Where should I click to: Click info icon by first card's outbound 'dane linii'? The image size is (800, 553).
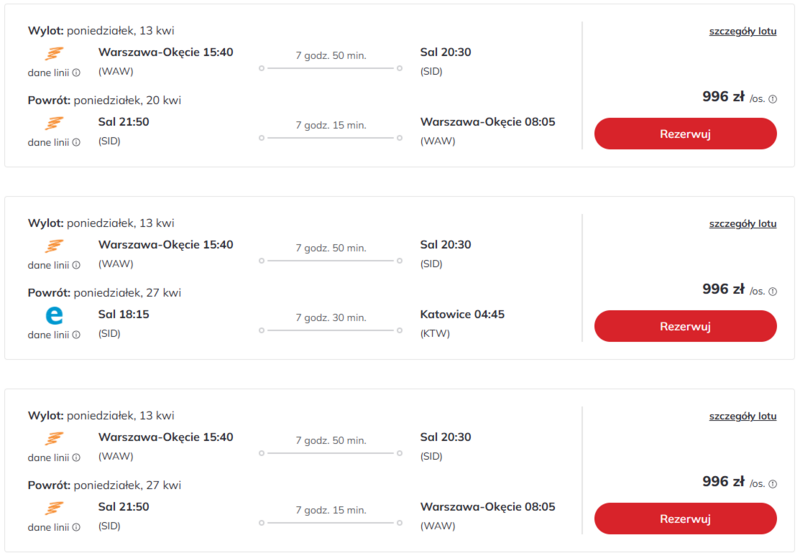coord(76,73)
